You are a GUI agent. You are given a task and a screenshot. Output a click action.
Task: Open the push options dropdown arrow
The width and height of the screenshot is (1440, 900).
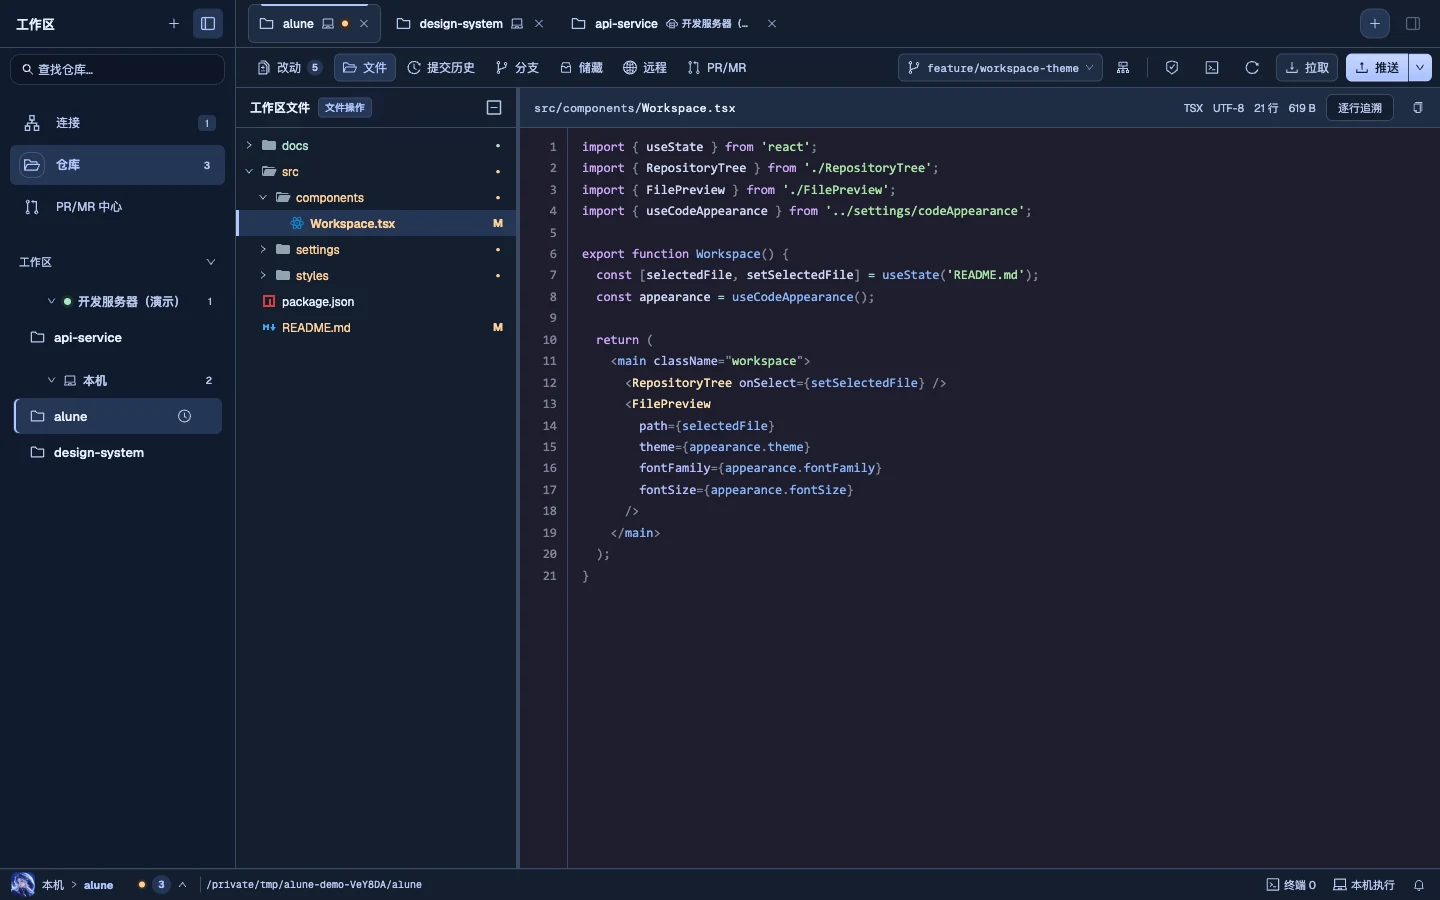click(x=1421, y=68)
